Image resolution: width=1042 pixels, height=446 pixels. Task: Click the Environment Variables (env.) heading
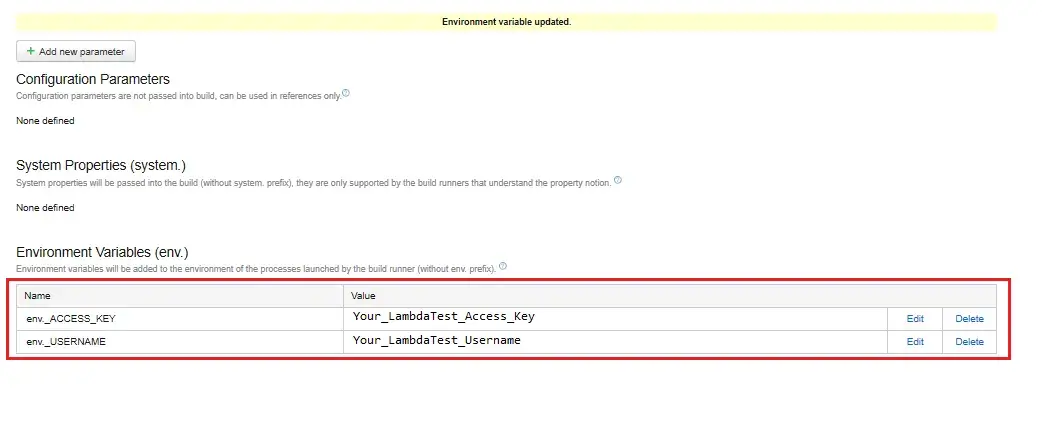(102, 252)
